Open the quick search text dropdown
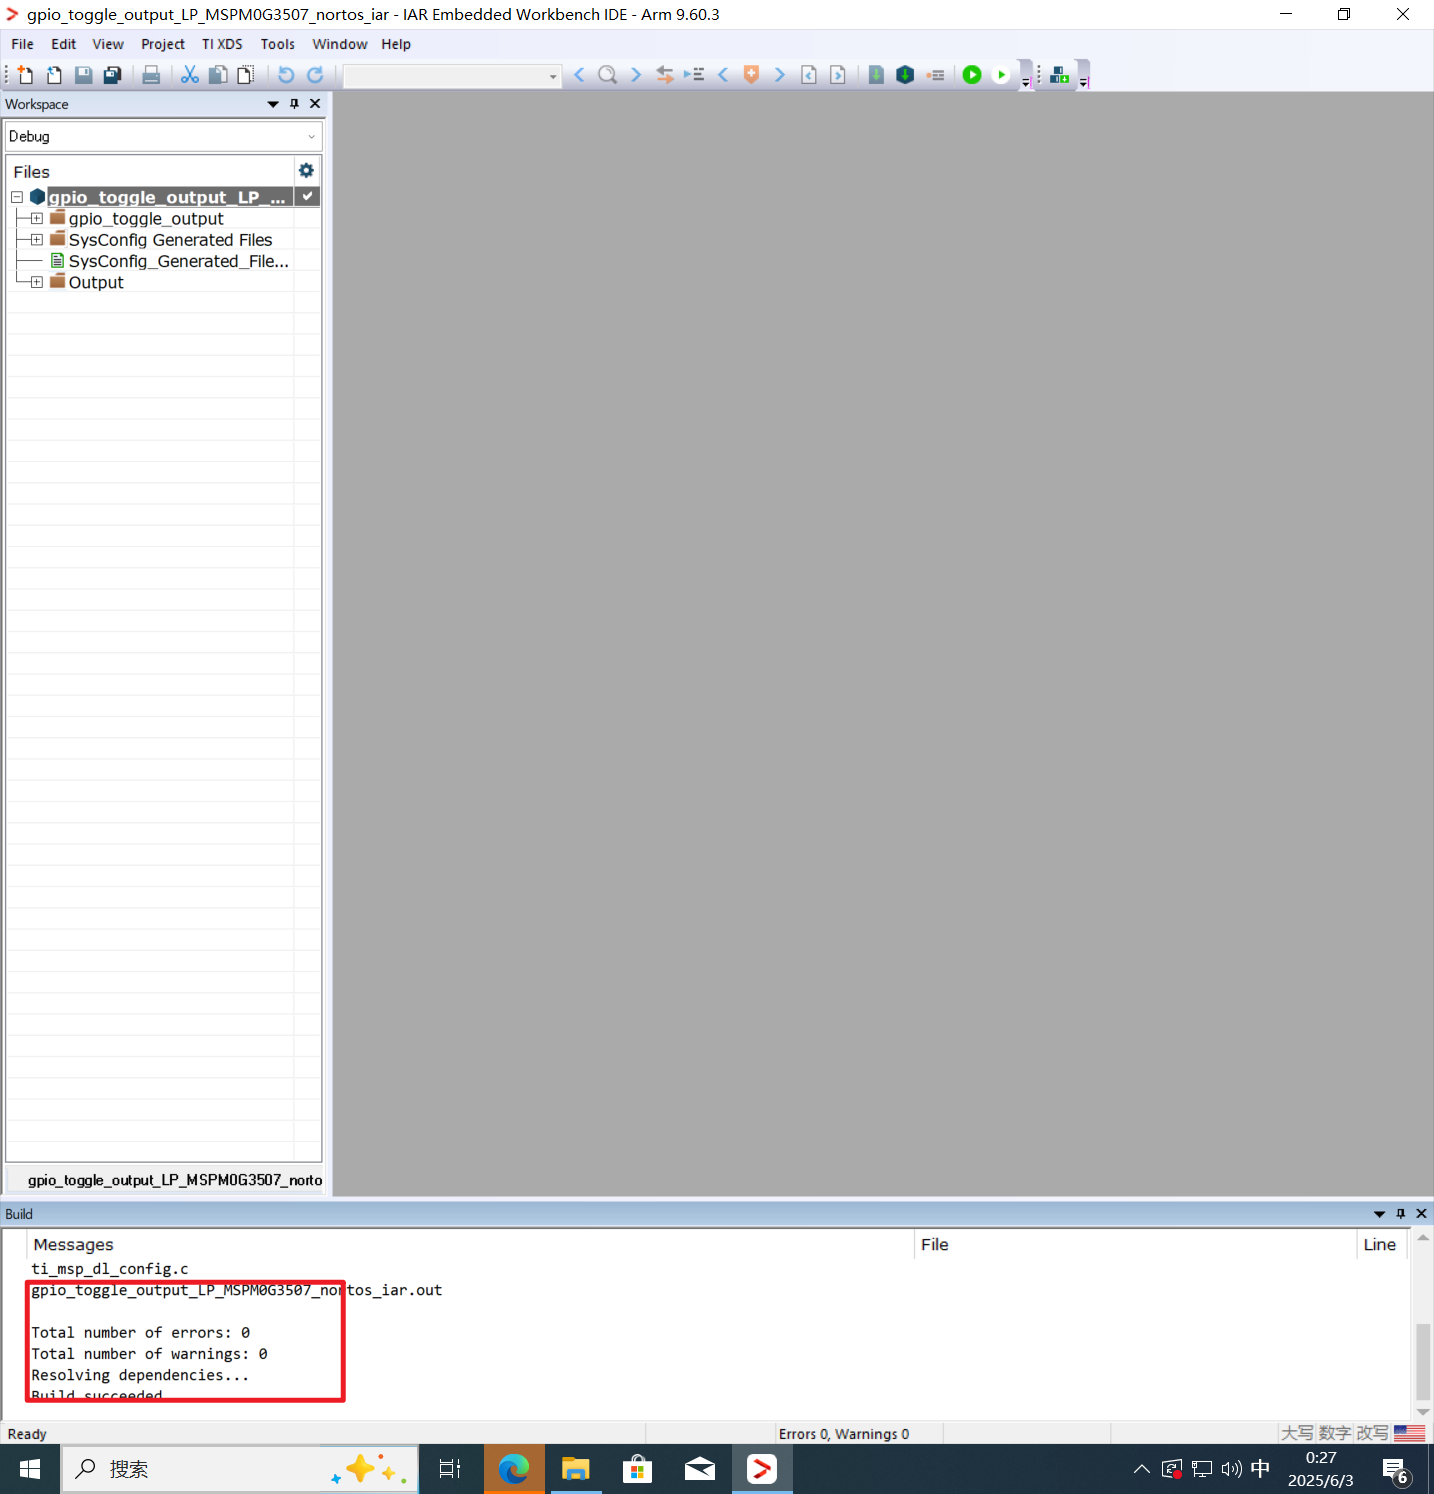Viewport: 1434px width, 1494px height. [553, 76]
